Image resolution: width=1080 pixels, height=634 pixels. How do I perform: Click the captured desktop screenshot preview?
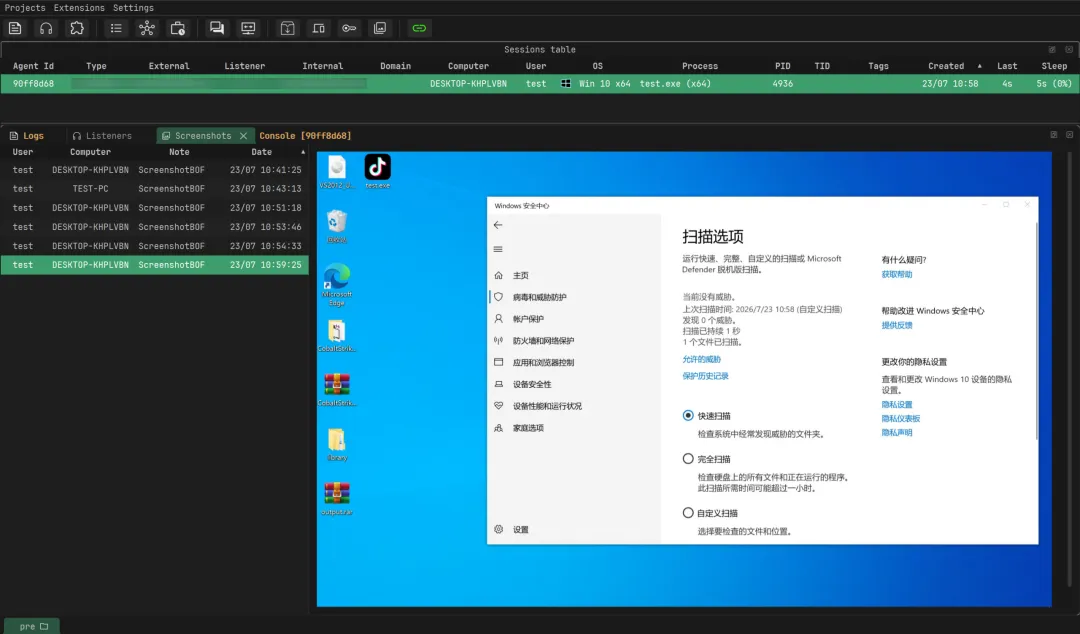684,379
